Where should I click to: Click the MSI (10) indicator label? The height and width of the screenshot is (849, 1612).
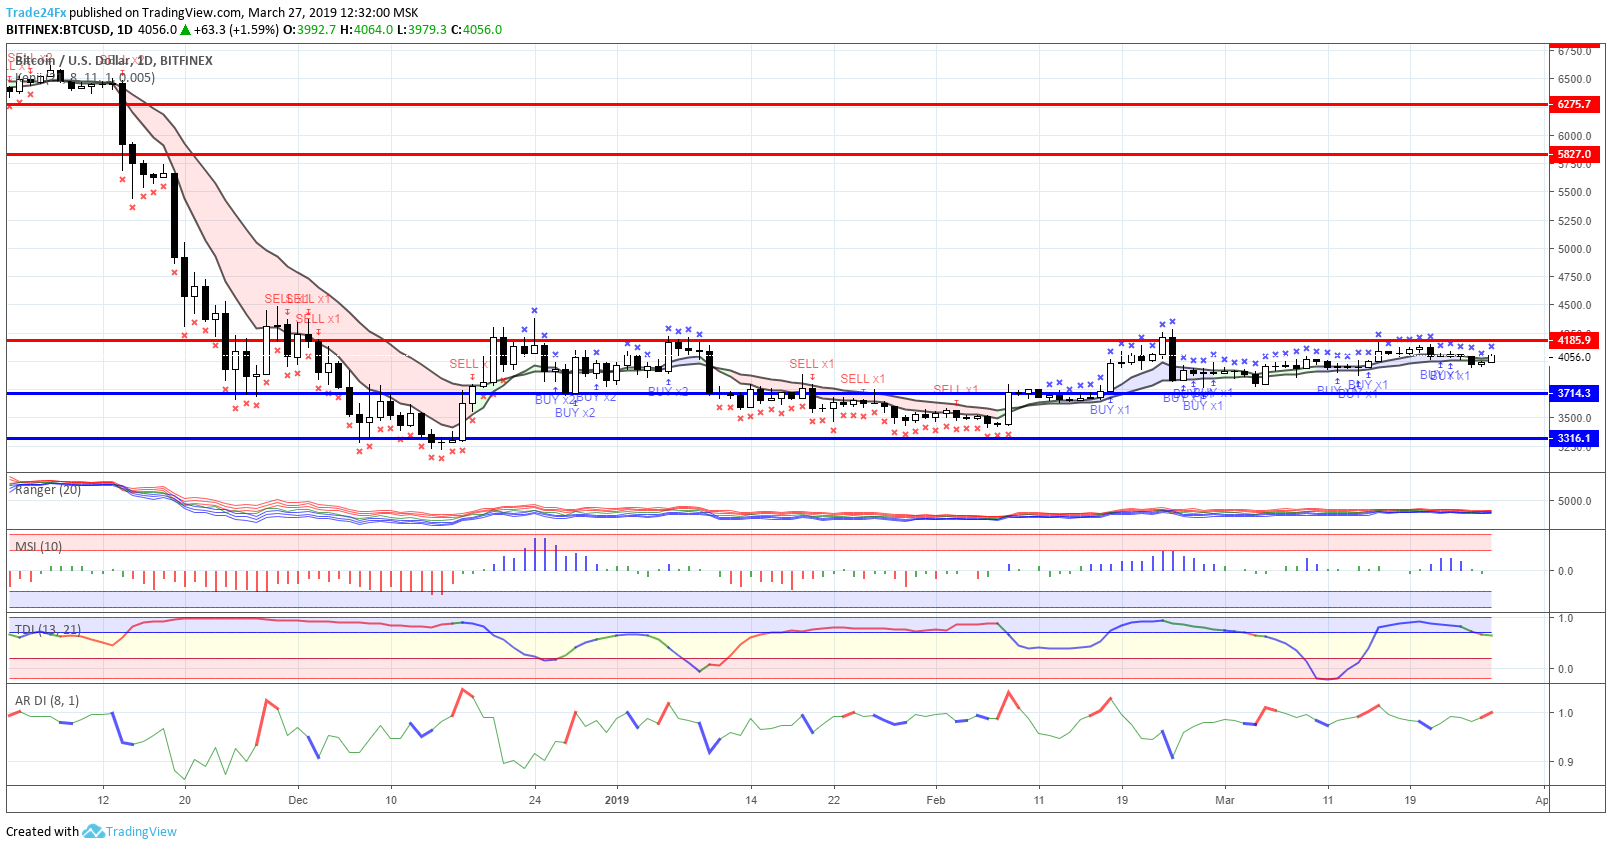pyautogui.click(x=38, y=546)
